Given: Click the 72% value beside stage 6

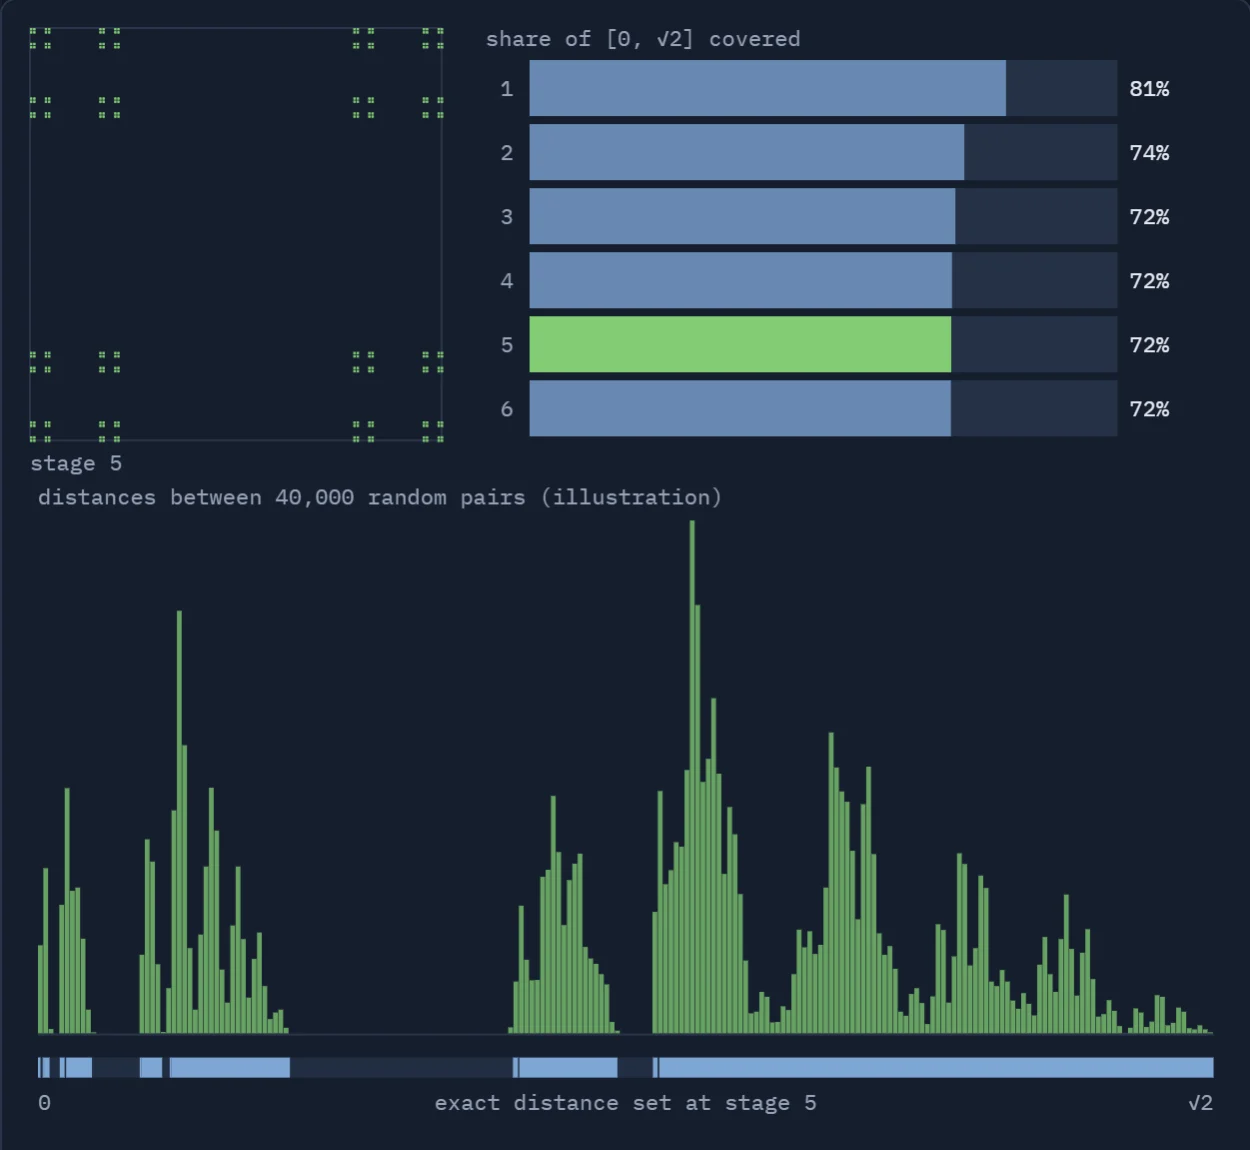Looking at the screenshot, I should pyautogui.click(x=1149, y=409).
